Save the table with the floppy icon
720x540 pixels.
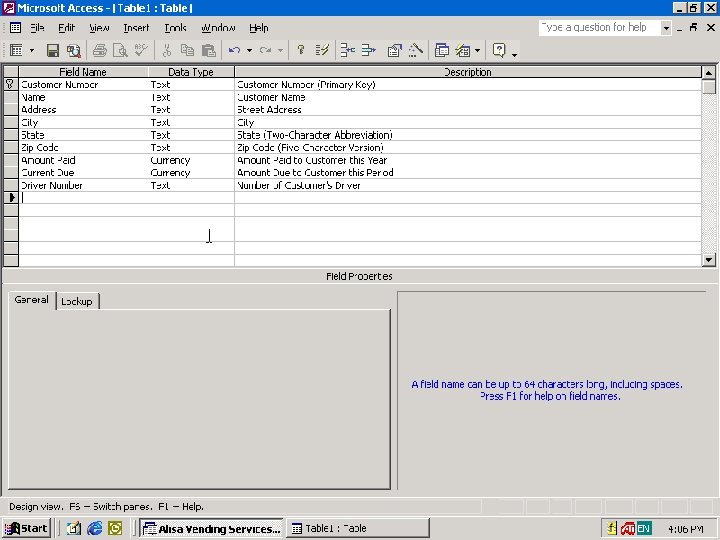53,50
